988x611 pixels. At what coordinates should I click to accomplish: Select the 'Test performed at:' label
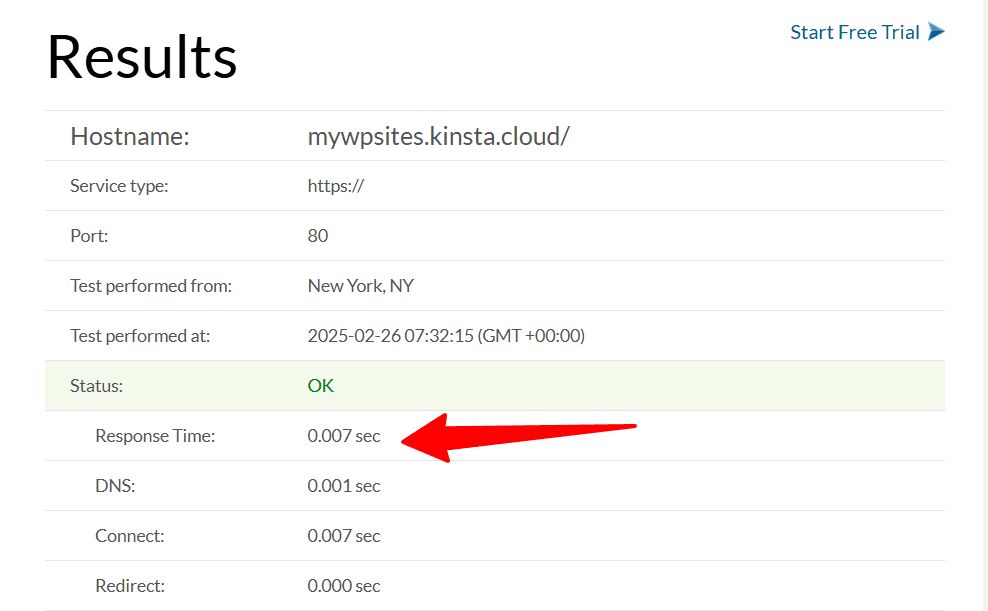click(x=140, y=336)
